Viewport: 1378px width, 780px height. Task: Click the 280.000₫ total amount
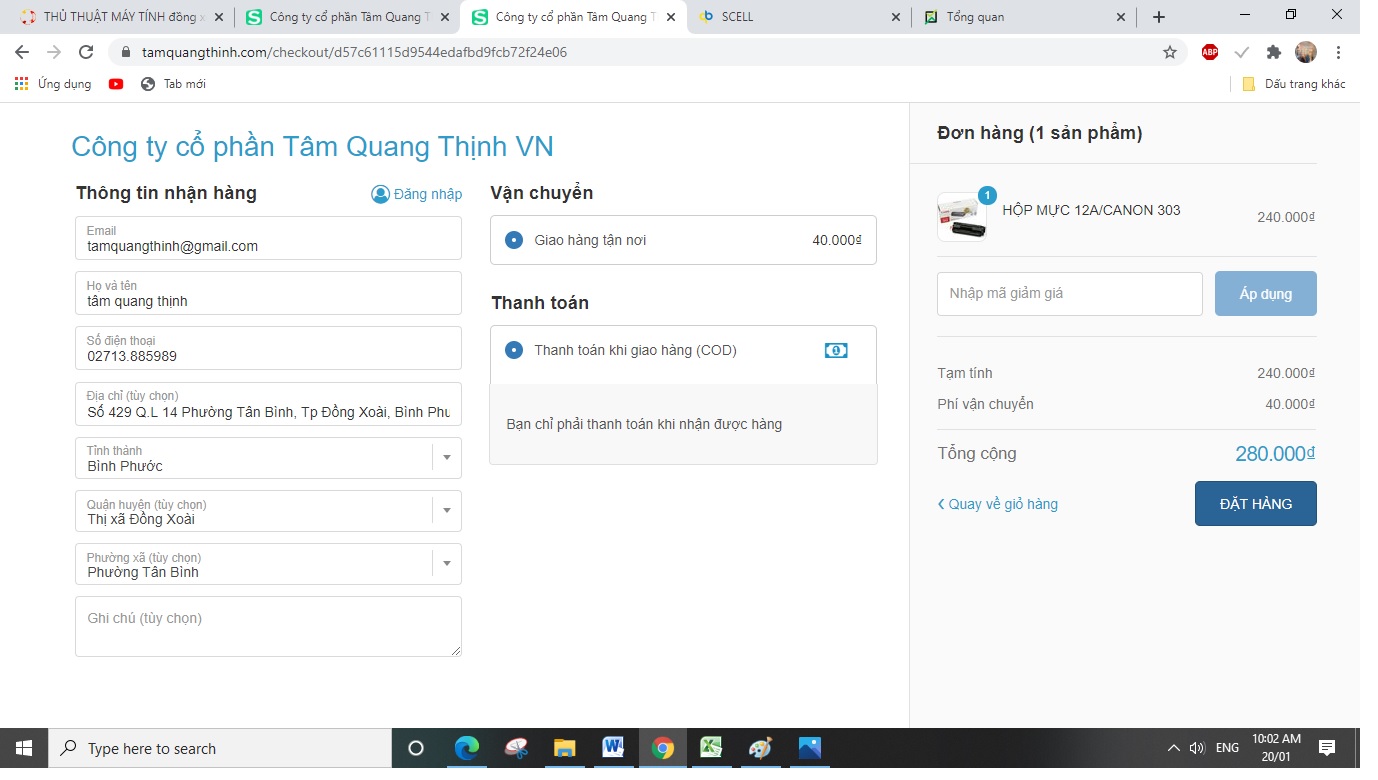point(1275,454)
